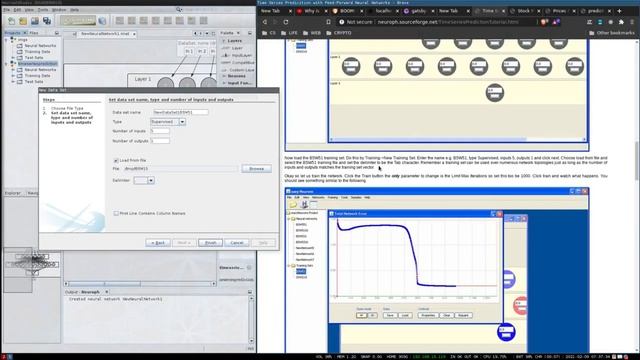Click the yellow folder icon in Neuroph toolbar
The width and height of the screenshot is (640, 360).
(x=23, y=21)
